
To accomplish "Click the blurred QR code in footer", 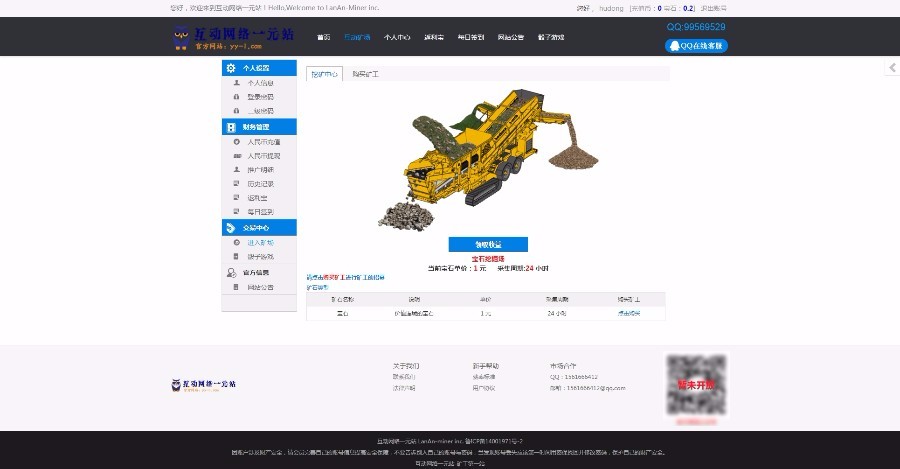I will [696, 385].
